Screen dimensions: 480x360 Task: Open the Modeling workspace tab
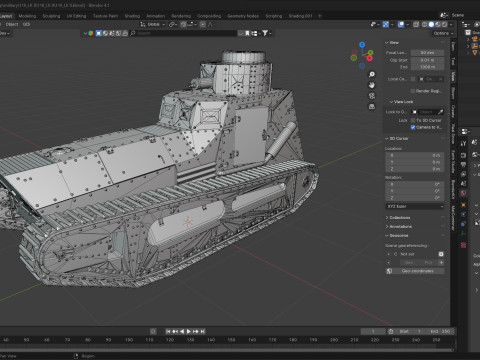coord(27,16)
